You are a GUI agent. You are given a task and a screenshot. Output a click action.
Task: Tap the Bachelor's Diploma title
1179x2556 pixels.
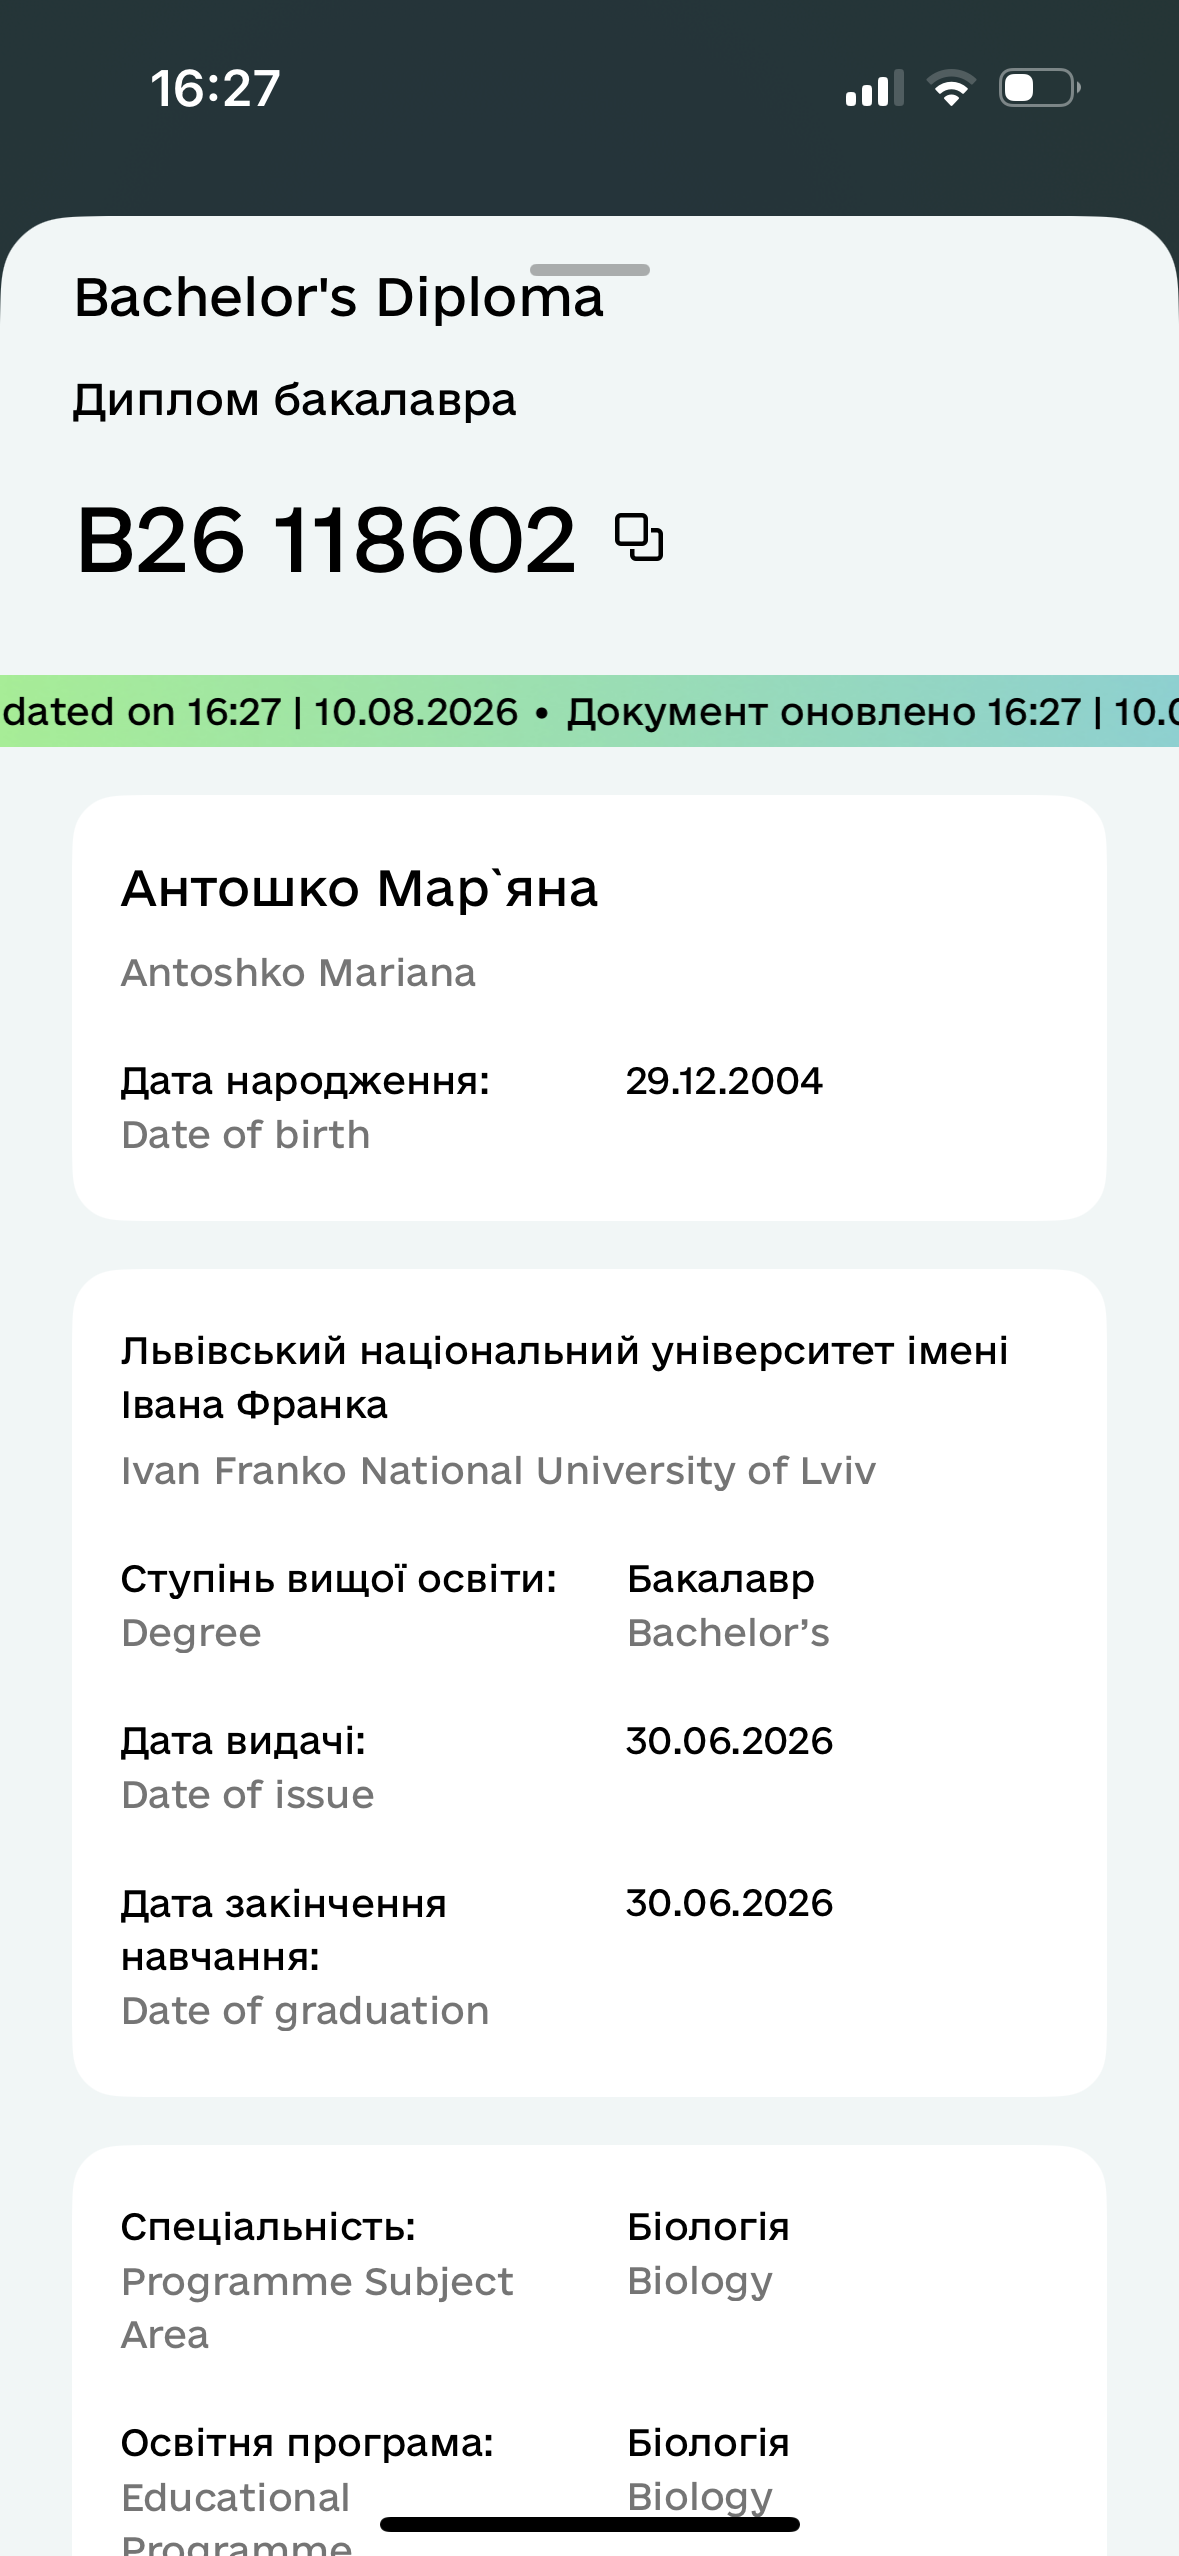pyautogui.click(x=339, y=297)
